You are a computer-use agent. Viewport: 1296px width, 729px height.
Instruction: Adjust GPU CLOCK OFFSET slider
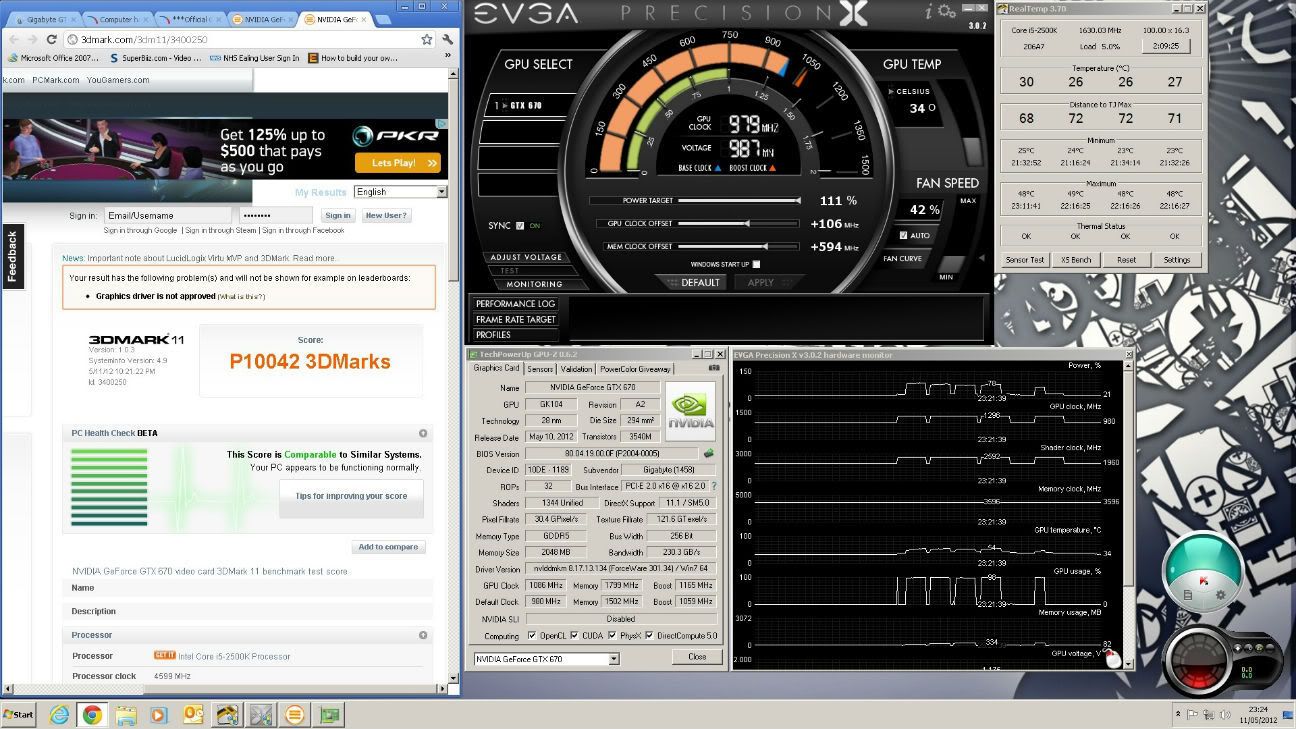tap(738, 224)
